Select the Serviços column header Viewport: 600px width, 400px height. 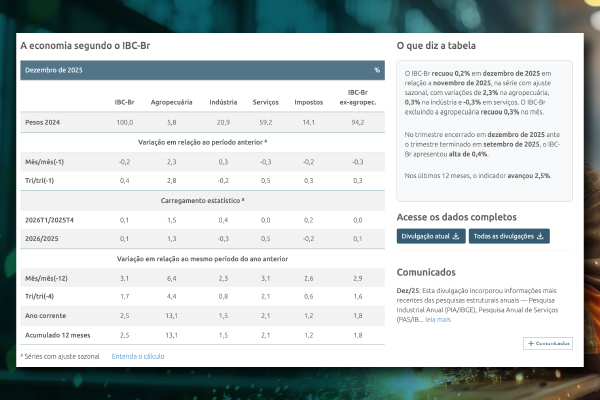pos(266,102)
